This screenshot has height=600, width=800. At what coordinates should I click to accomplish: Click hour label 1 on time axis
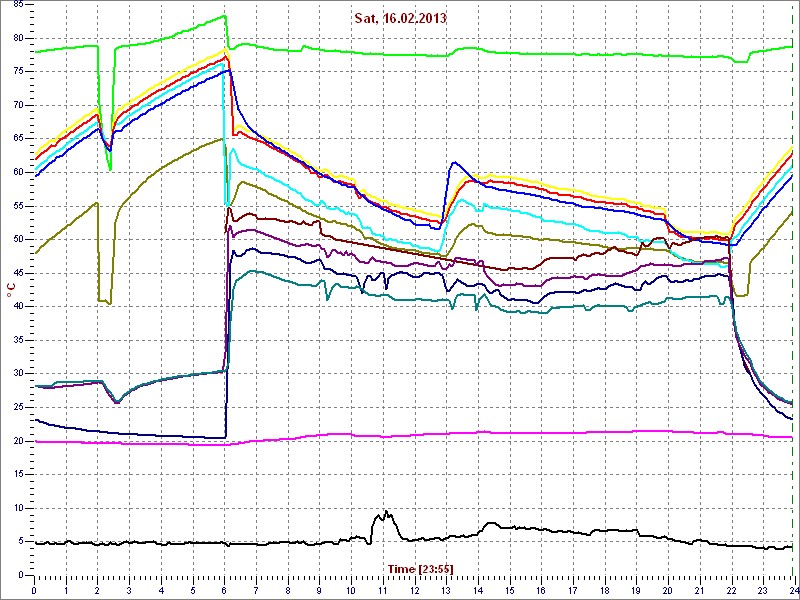pyautogui.click(x=66, y=590)
